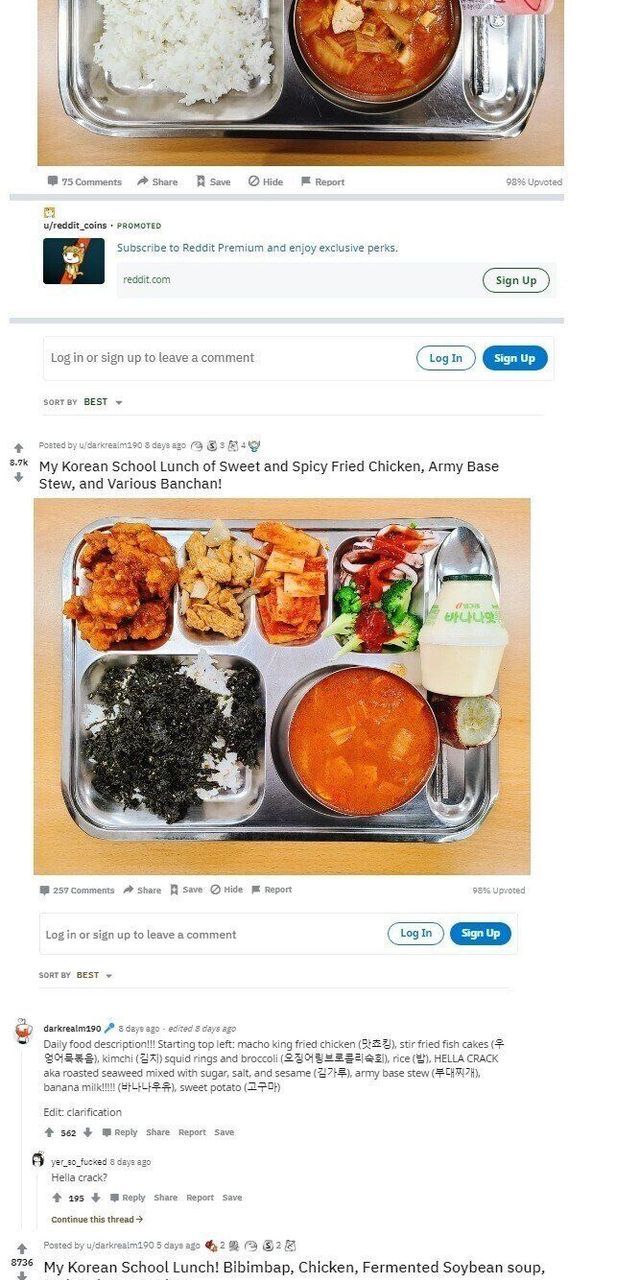The height and width of the screenshot is (1280, 640).
Task: Save the fried chicken post
Action: 186,889
